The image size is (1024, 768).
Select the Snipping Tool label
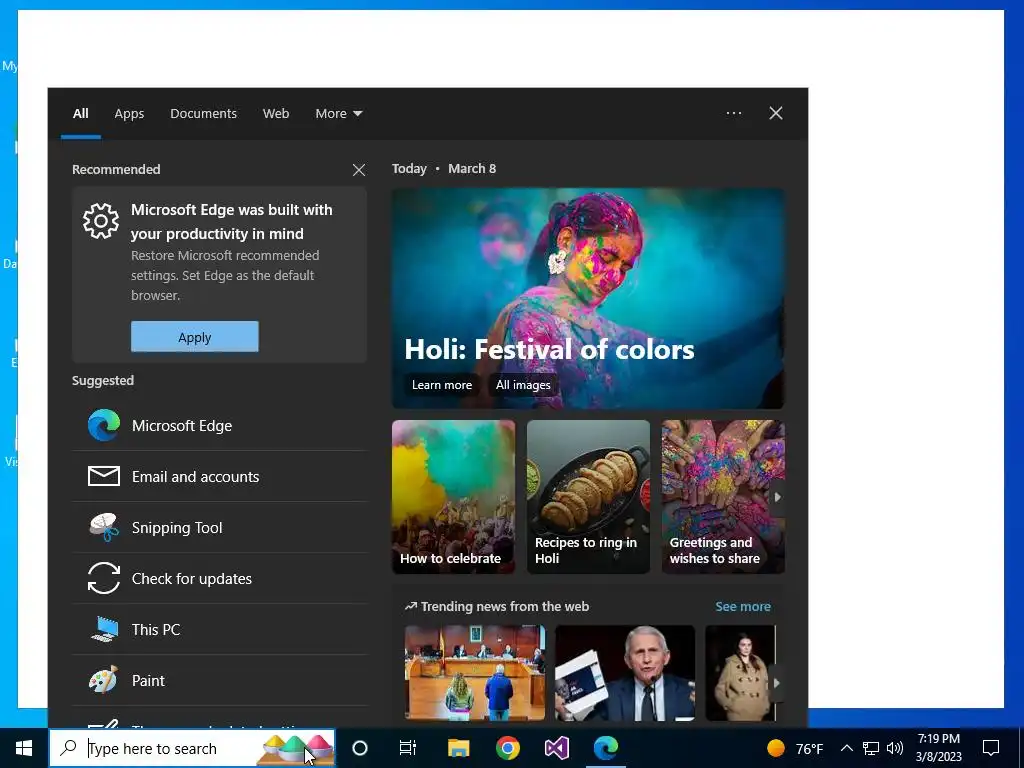tap(177, 528)
